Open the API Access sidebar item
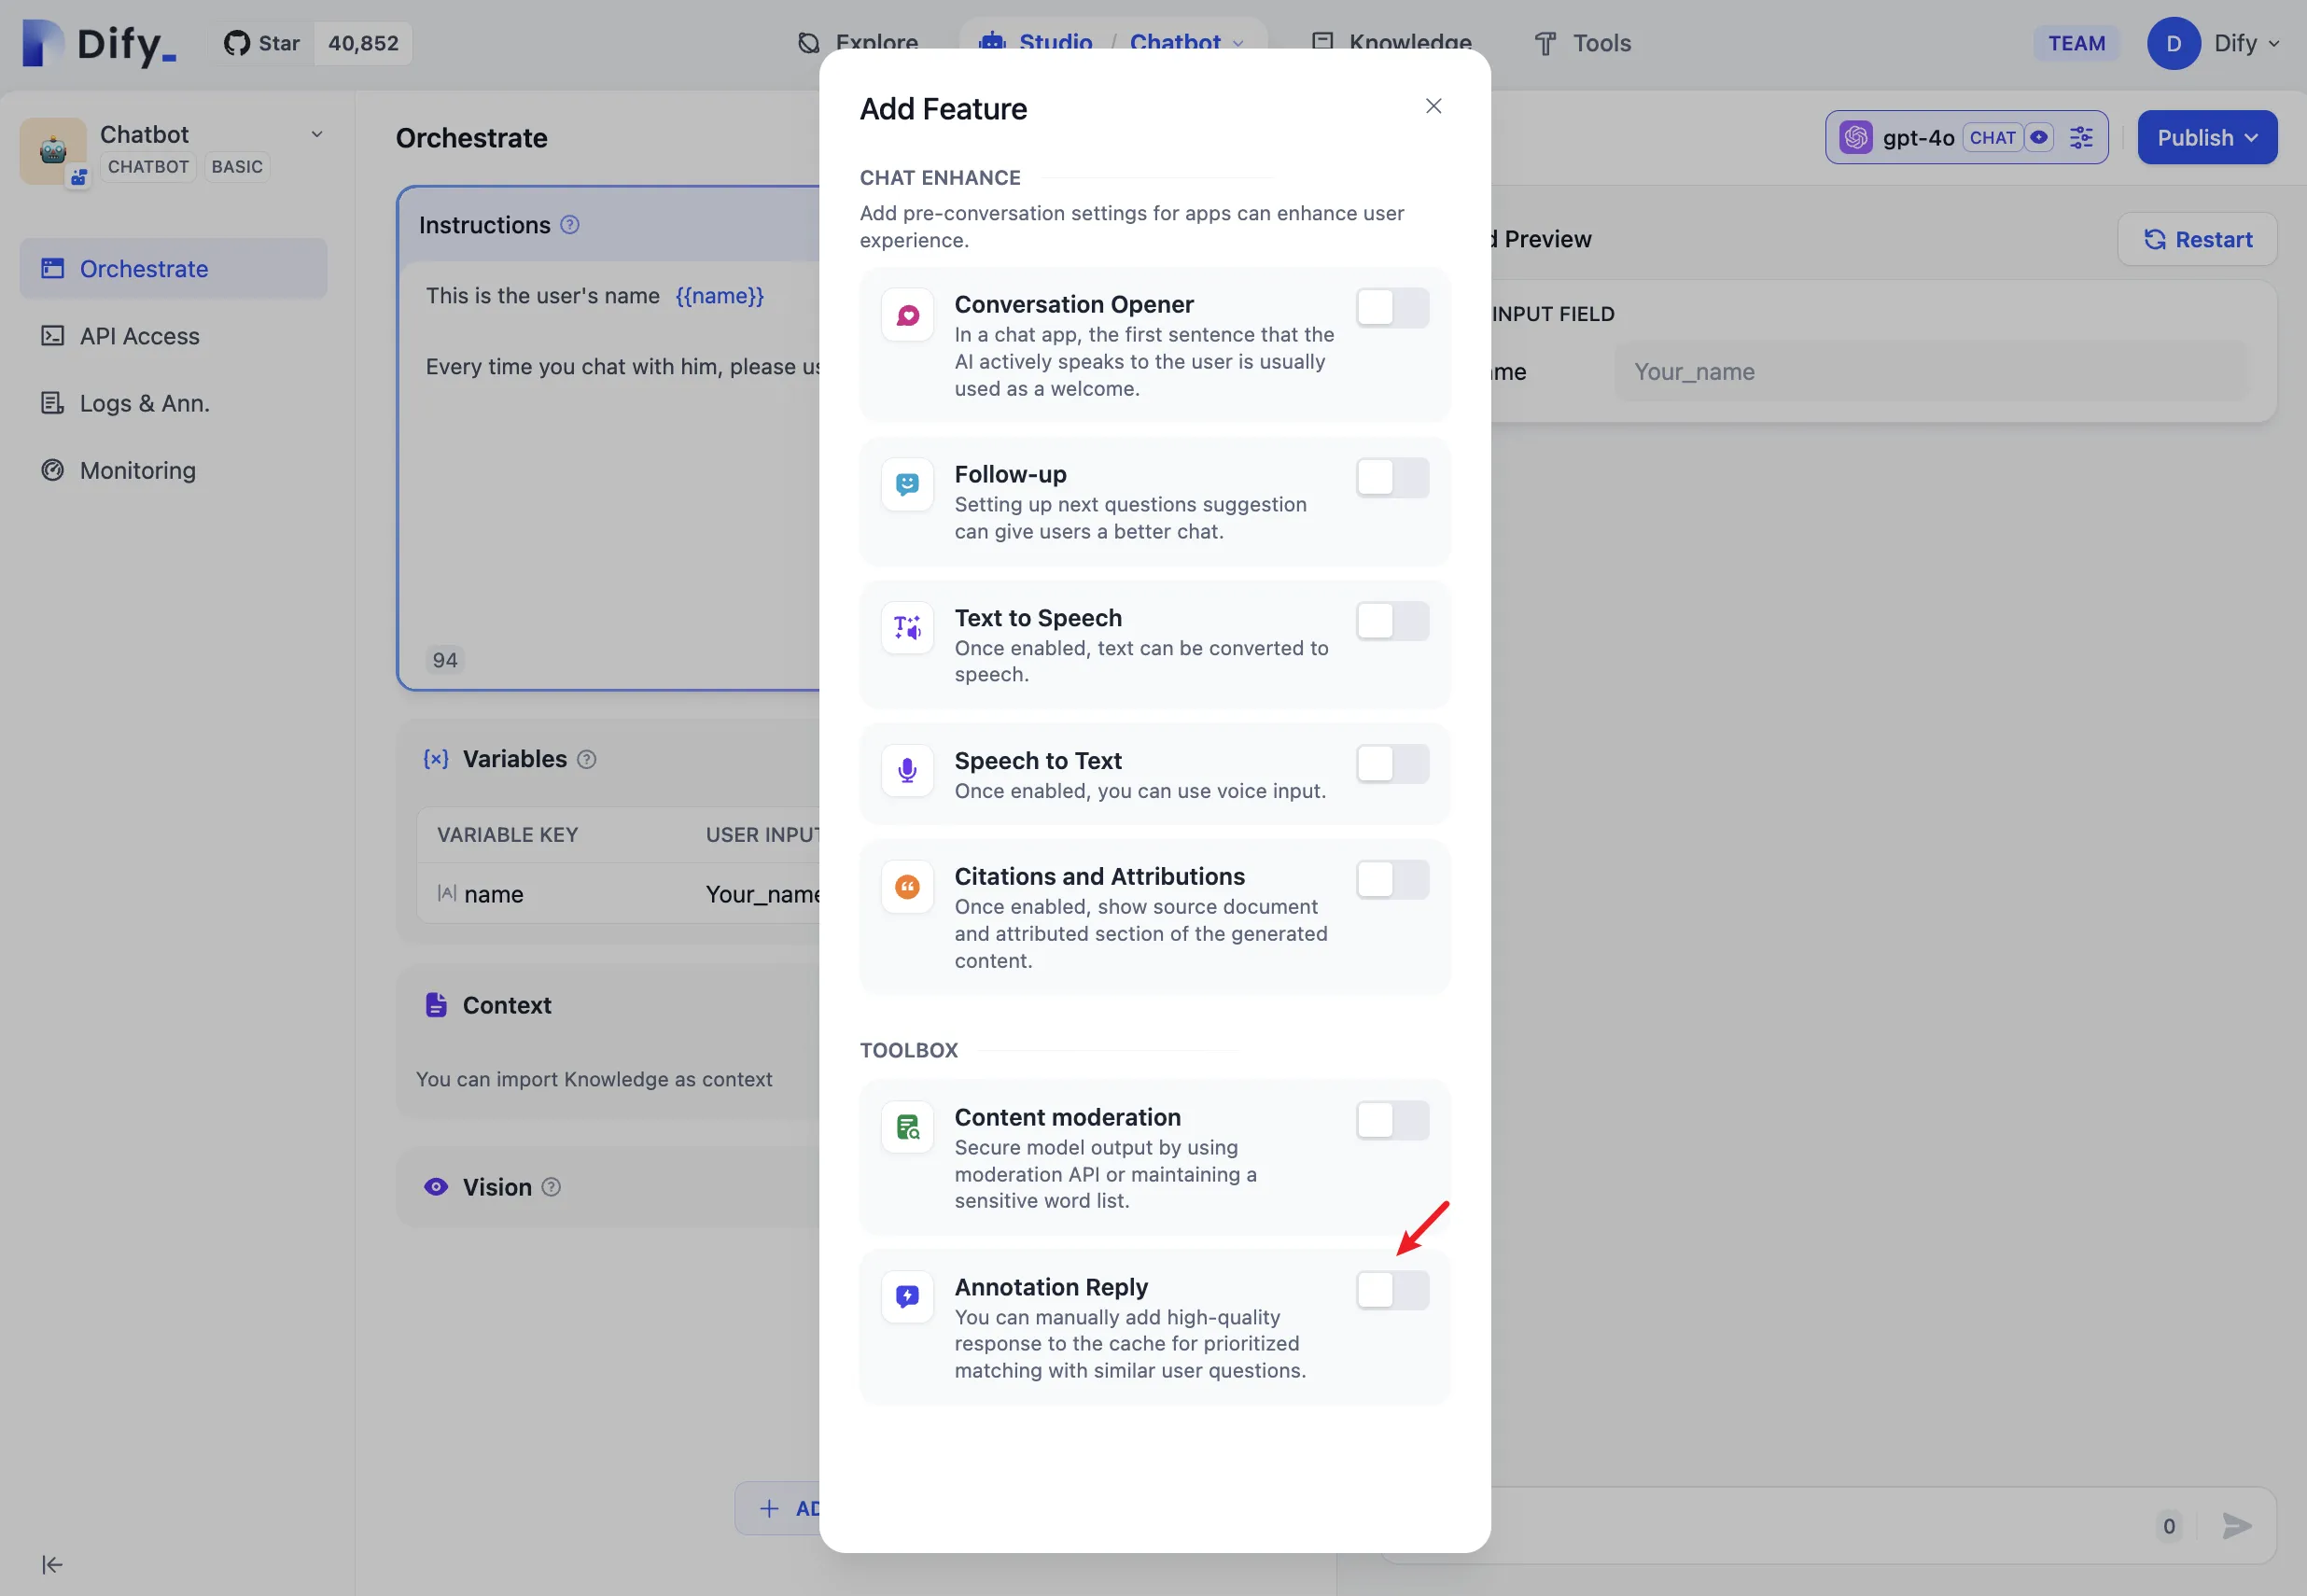The height and width of the screenshot is (1596, 2307). pos(140,336)
